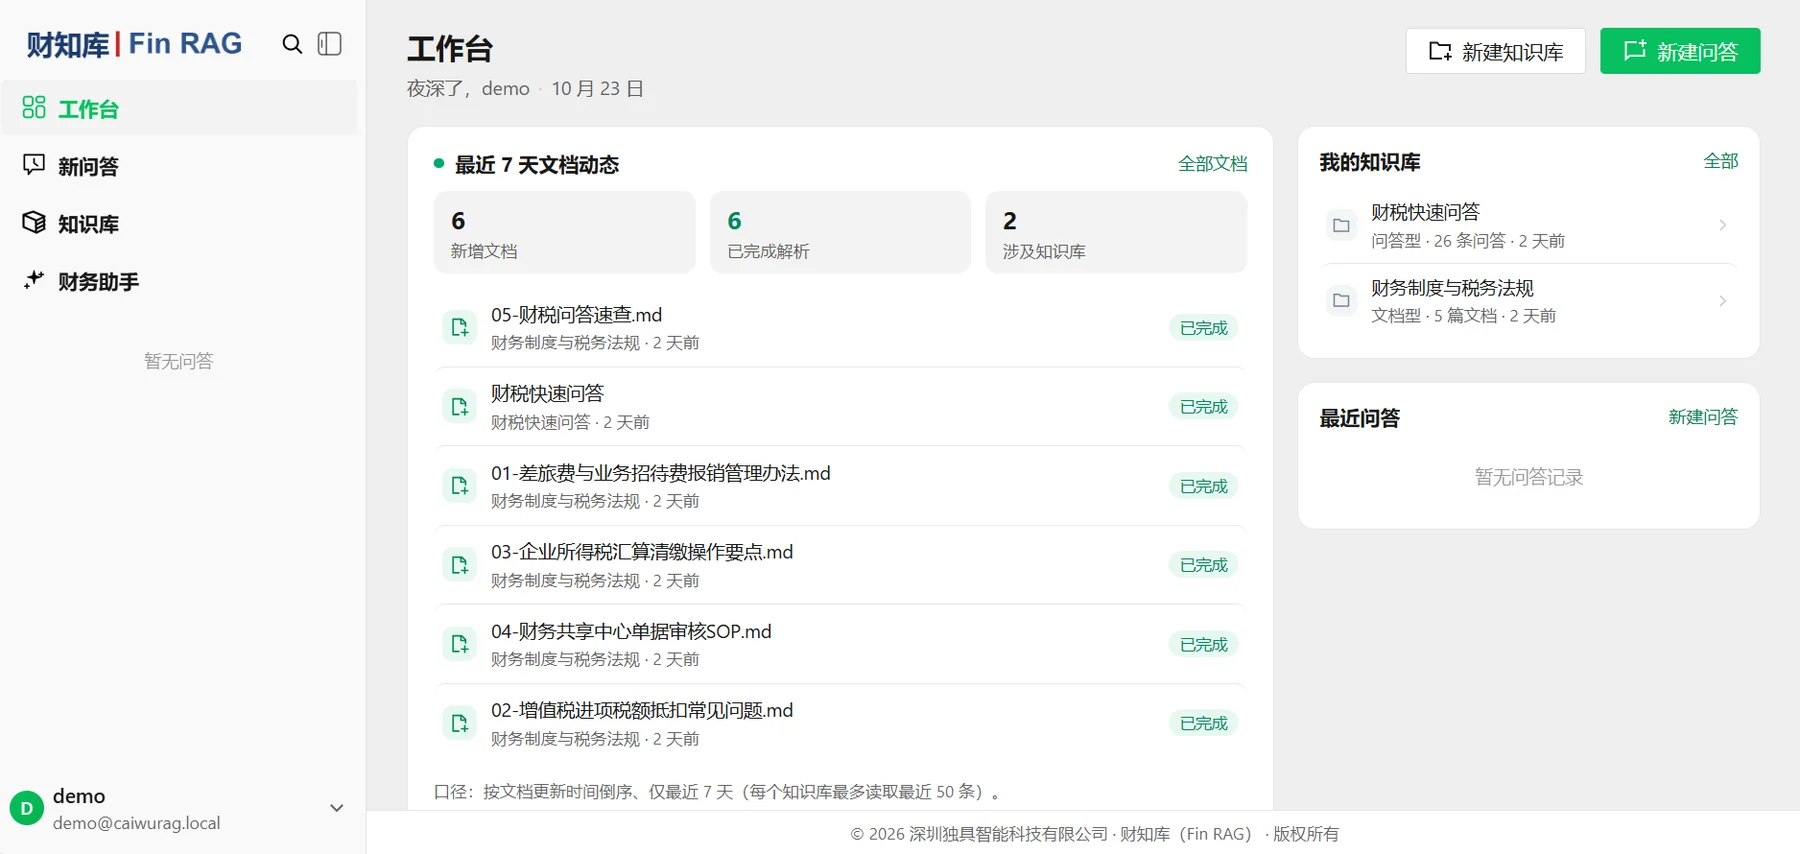Click the demo@caiwurag.local email text
1800x854 pixels.
point(136,823)
